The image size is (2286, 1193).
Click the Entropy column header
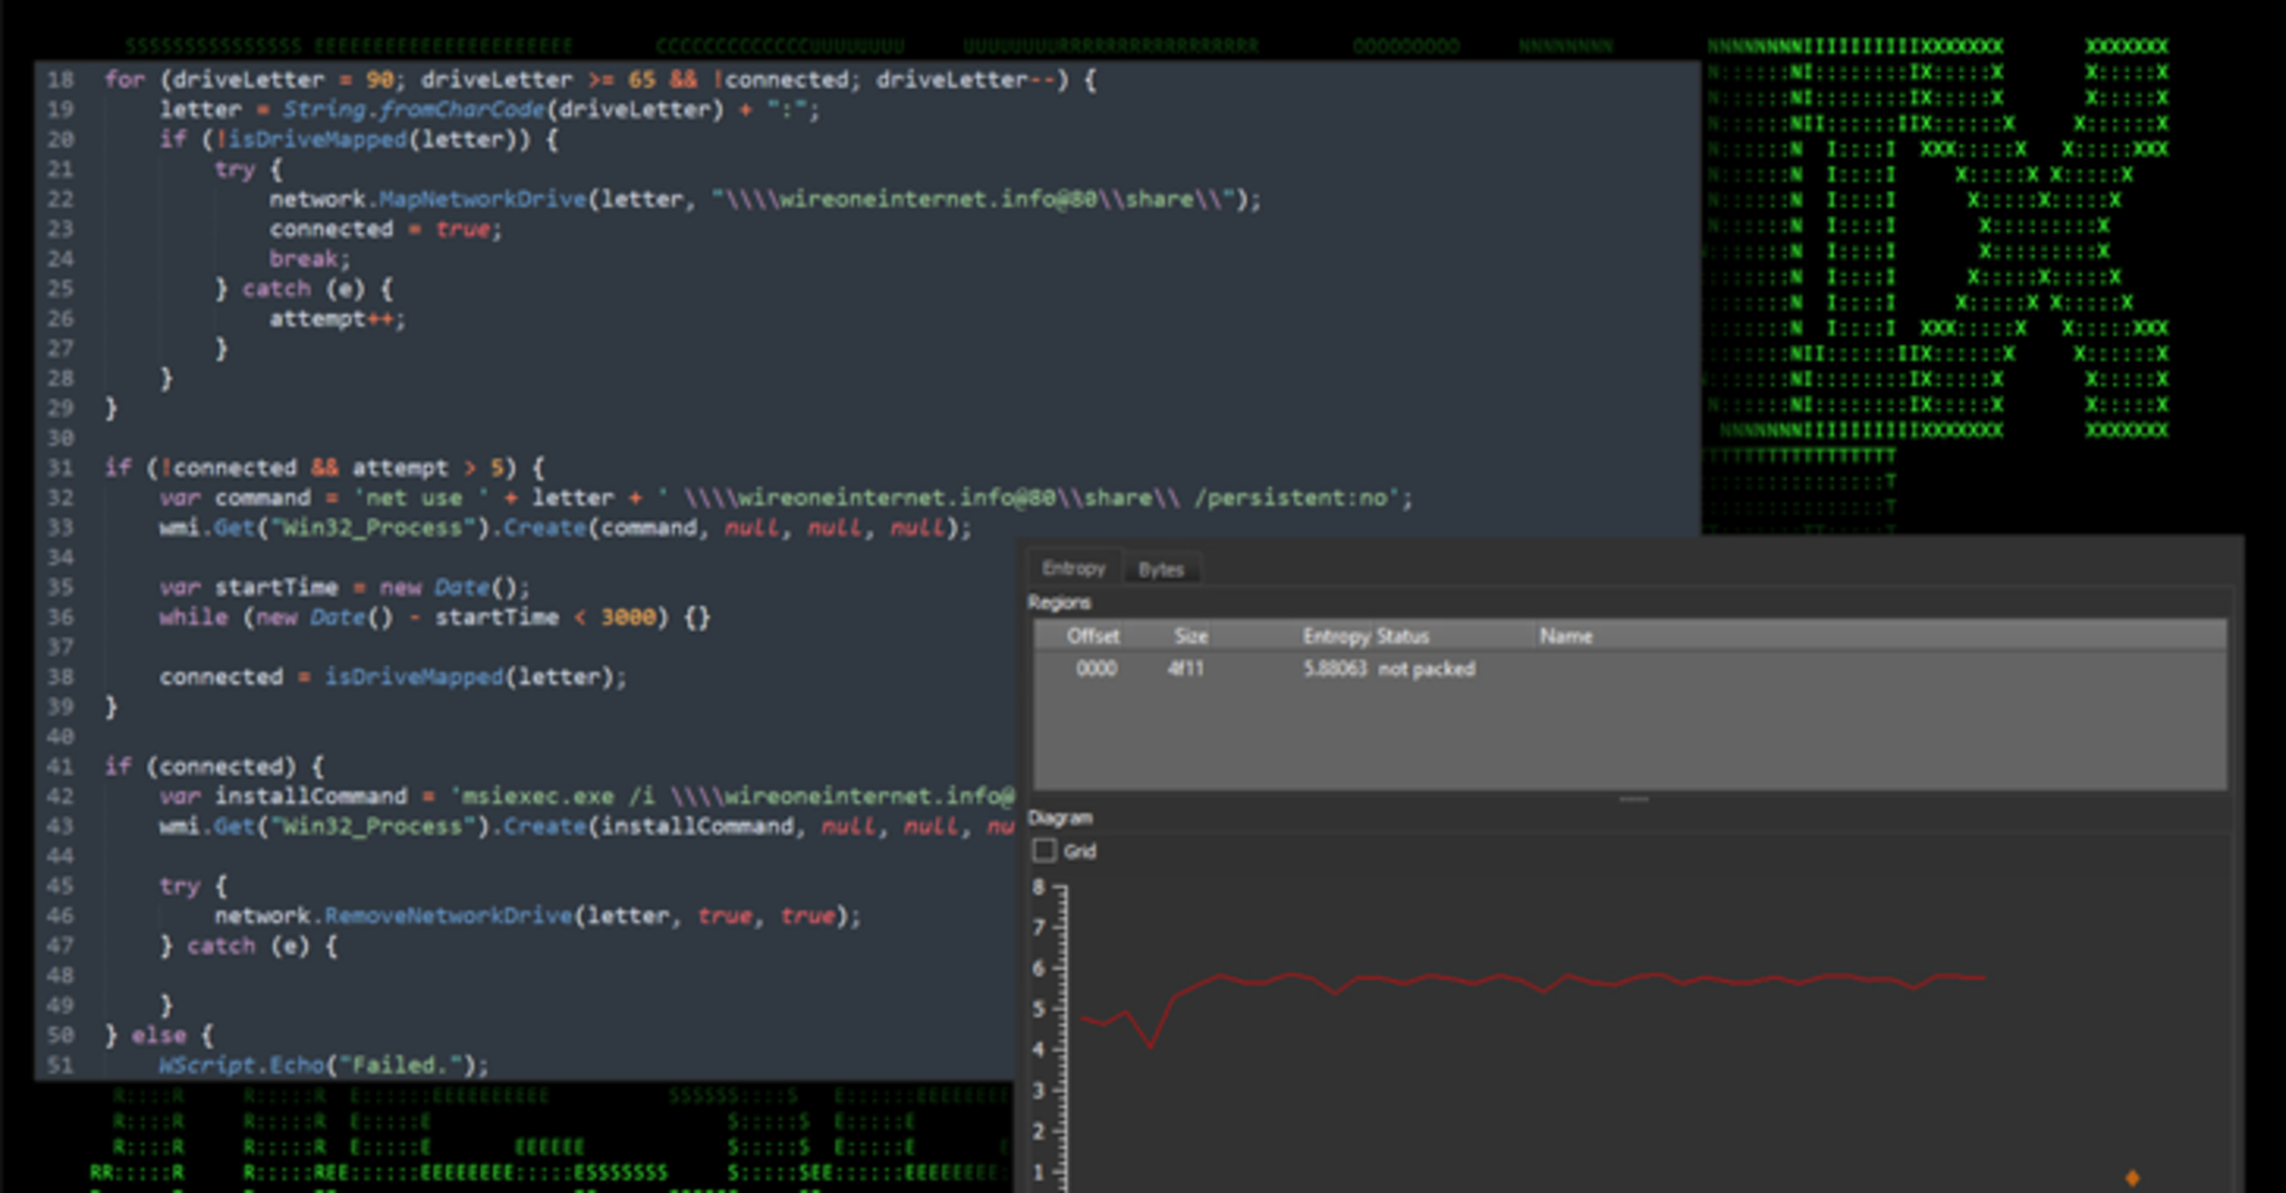click(1335, 636)
